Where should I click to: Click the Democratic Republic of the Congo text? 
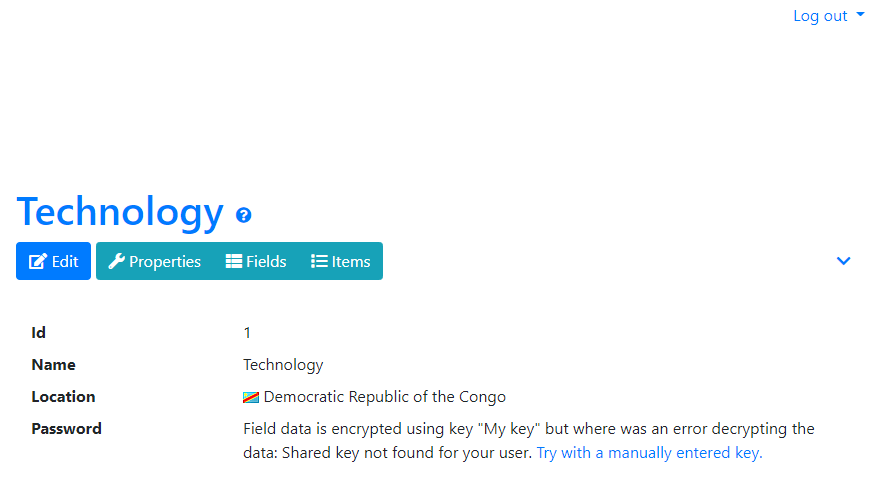385,397
